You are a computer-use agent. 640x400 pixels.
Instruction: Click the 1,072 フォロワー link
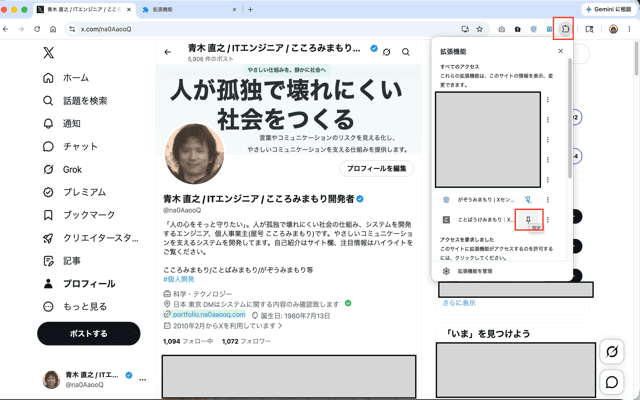[x=247, y=341]
